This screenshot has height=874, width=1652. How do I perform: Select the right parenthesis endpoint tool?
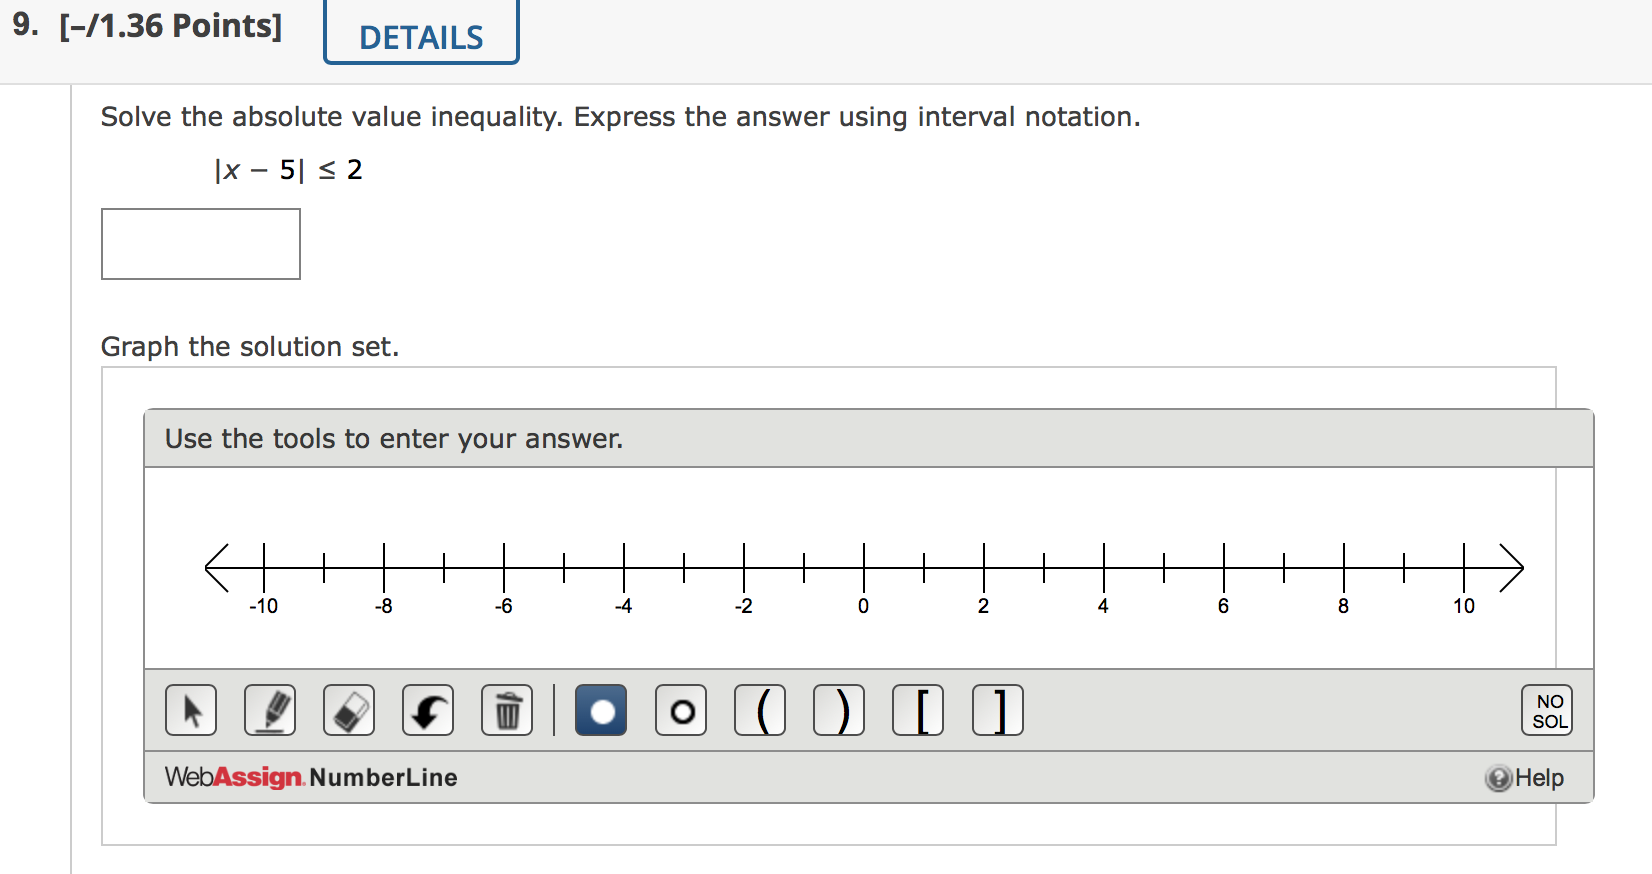(838, 710)
